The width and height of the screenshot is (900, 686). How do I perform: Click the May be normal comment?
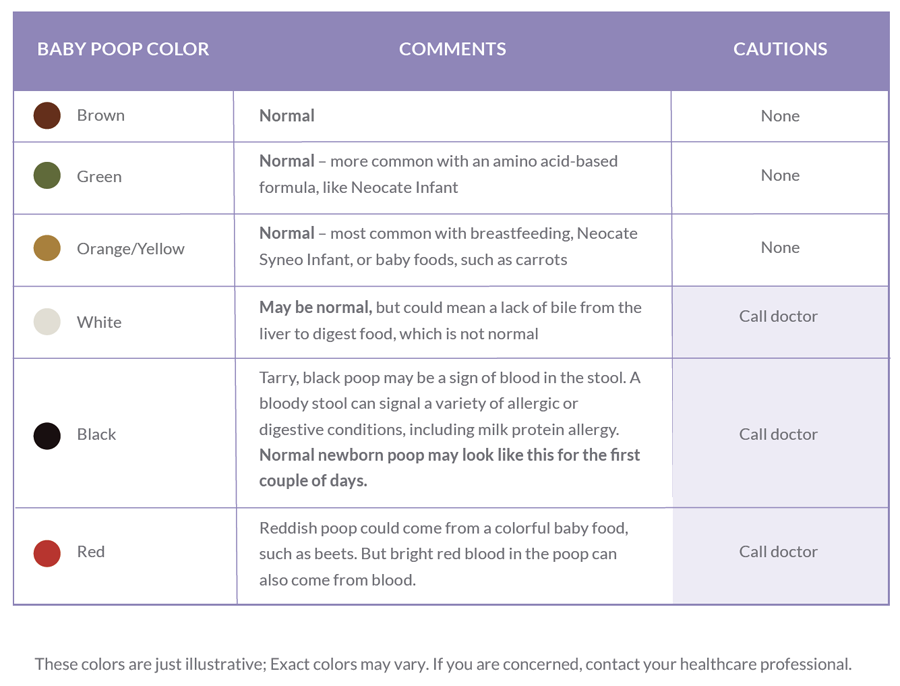(450, 320)
